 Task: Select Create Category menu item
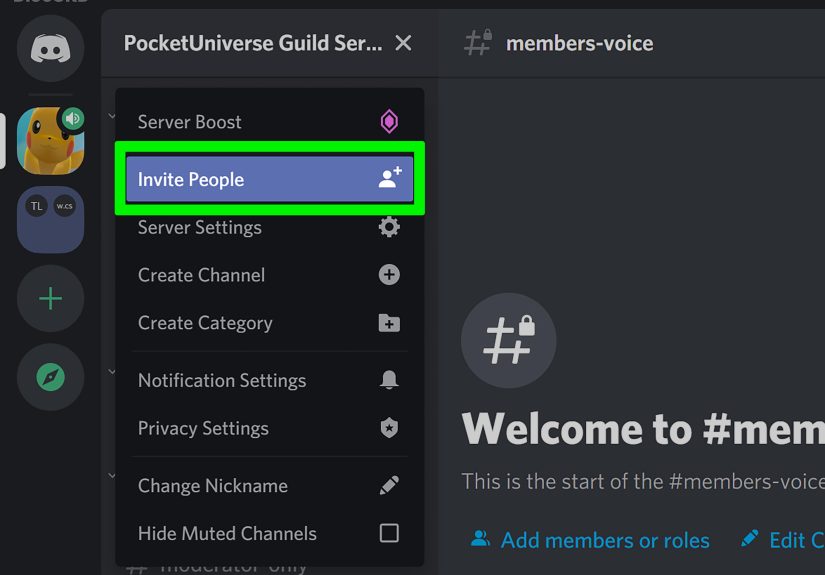[x=269, y=322]
